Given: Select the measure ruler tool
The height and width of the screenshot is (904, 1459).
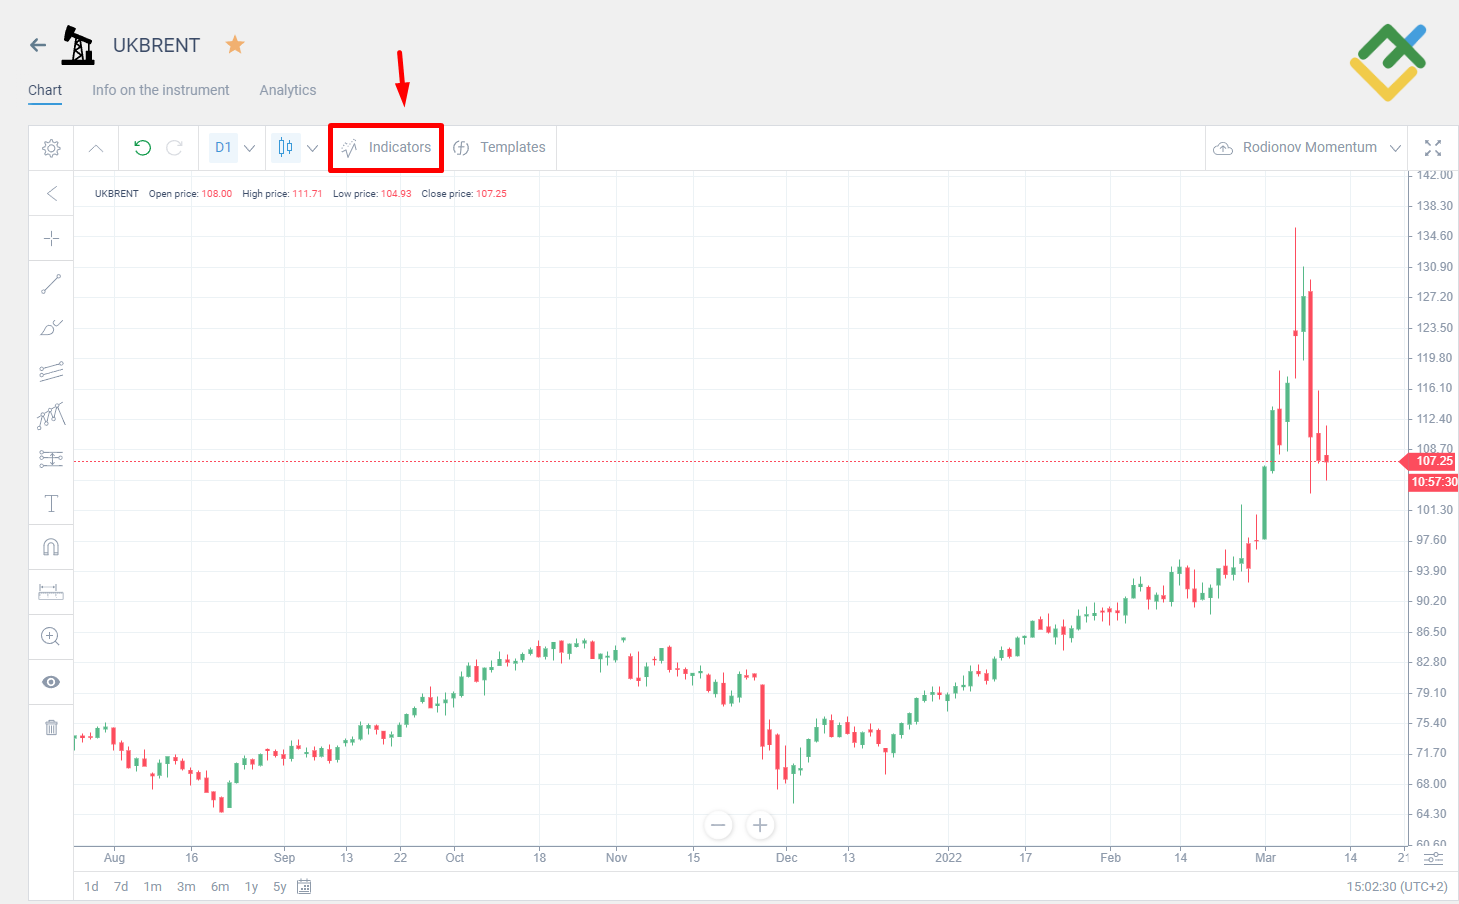Looking at the screenshot, I should click(51, 591).
